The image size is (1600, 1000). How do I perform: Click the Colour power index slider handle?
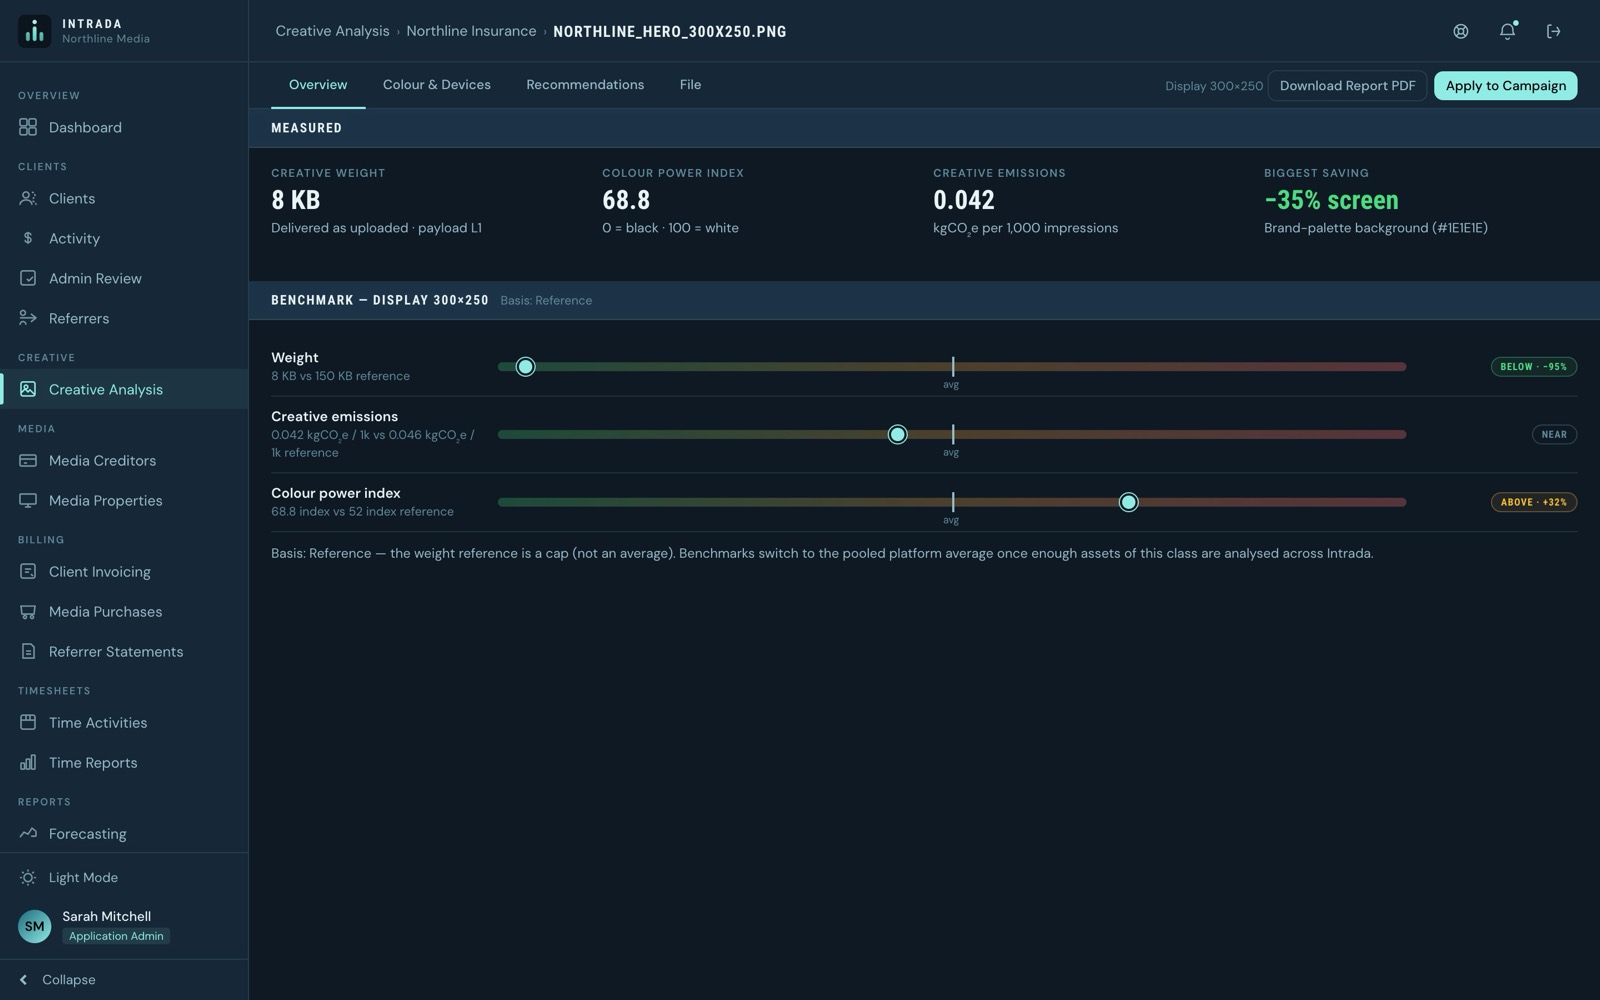pyautogui.click(x=1128, y=502)
